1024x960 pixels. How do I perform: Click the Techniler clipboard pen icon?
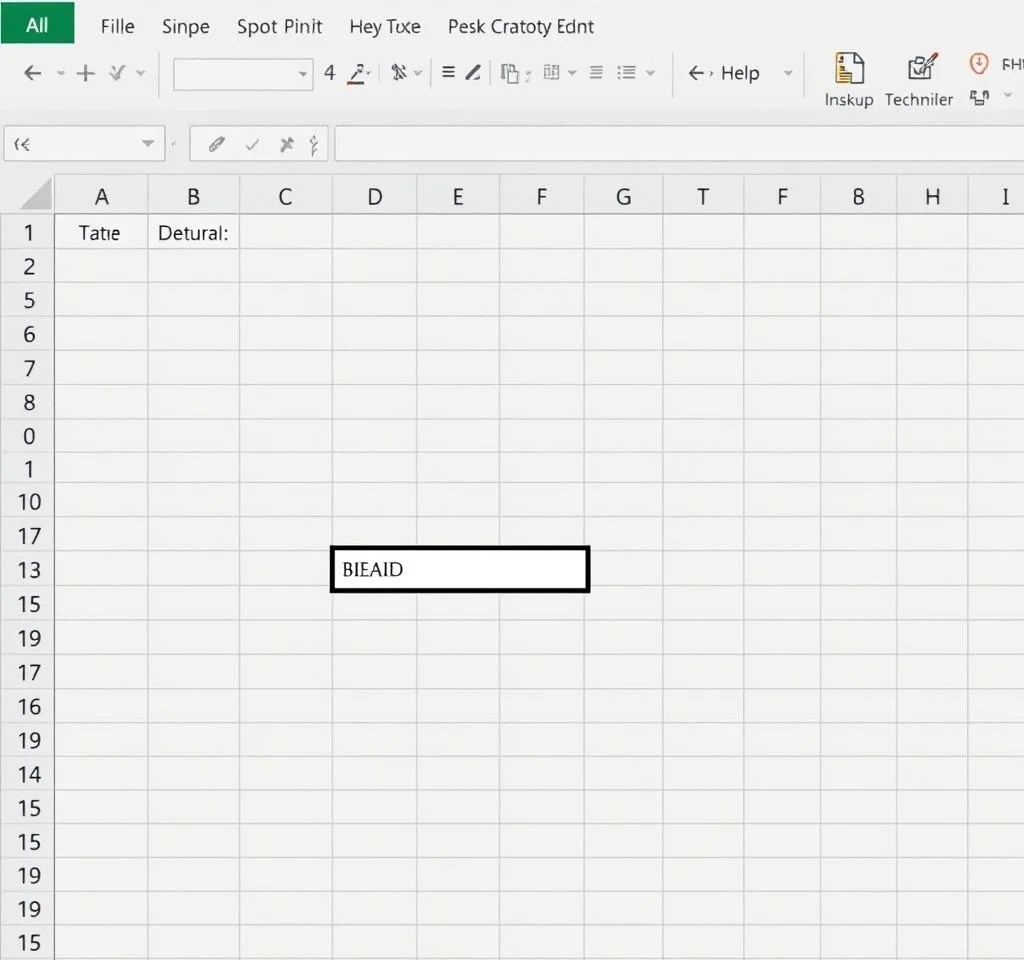coord(922,67)
